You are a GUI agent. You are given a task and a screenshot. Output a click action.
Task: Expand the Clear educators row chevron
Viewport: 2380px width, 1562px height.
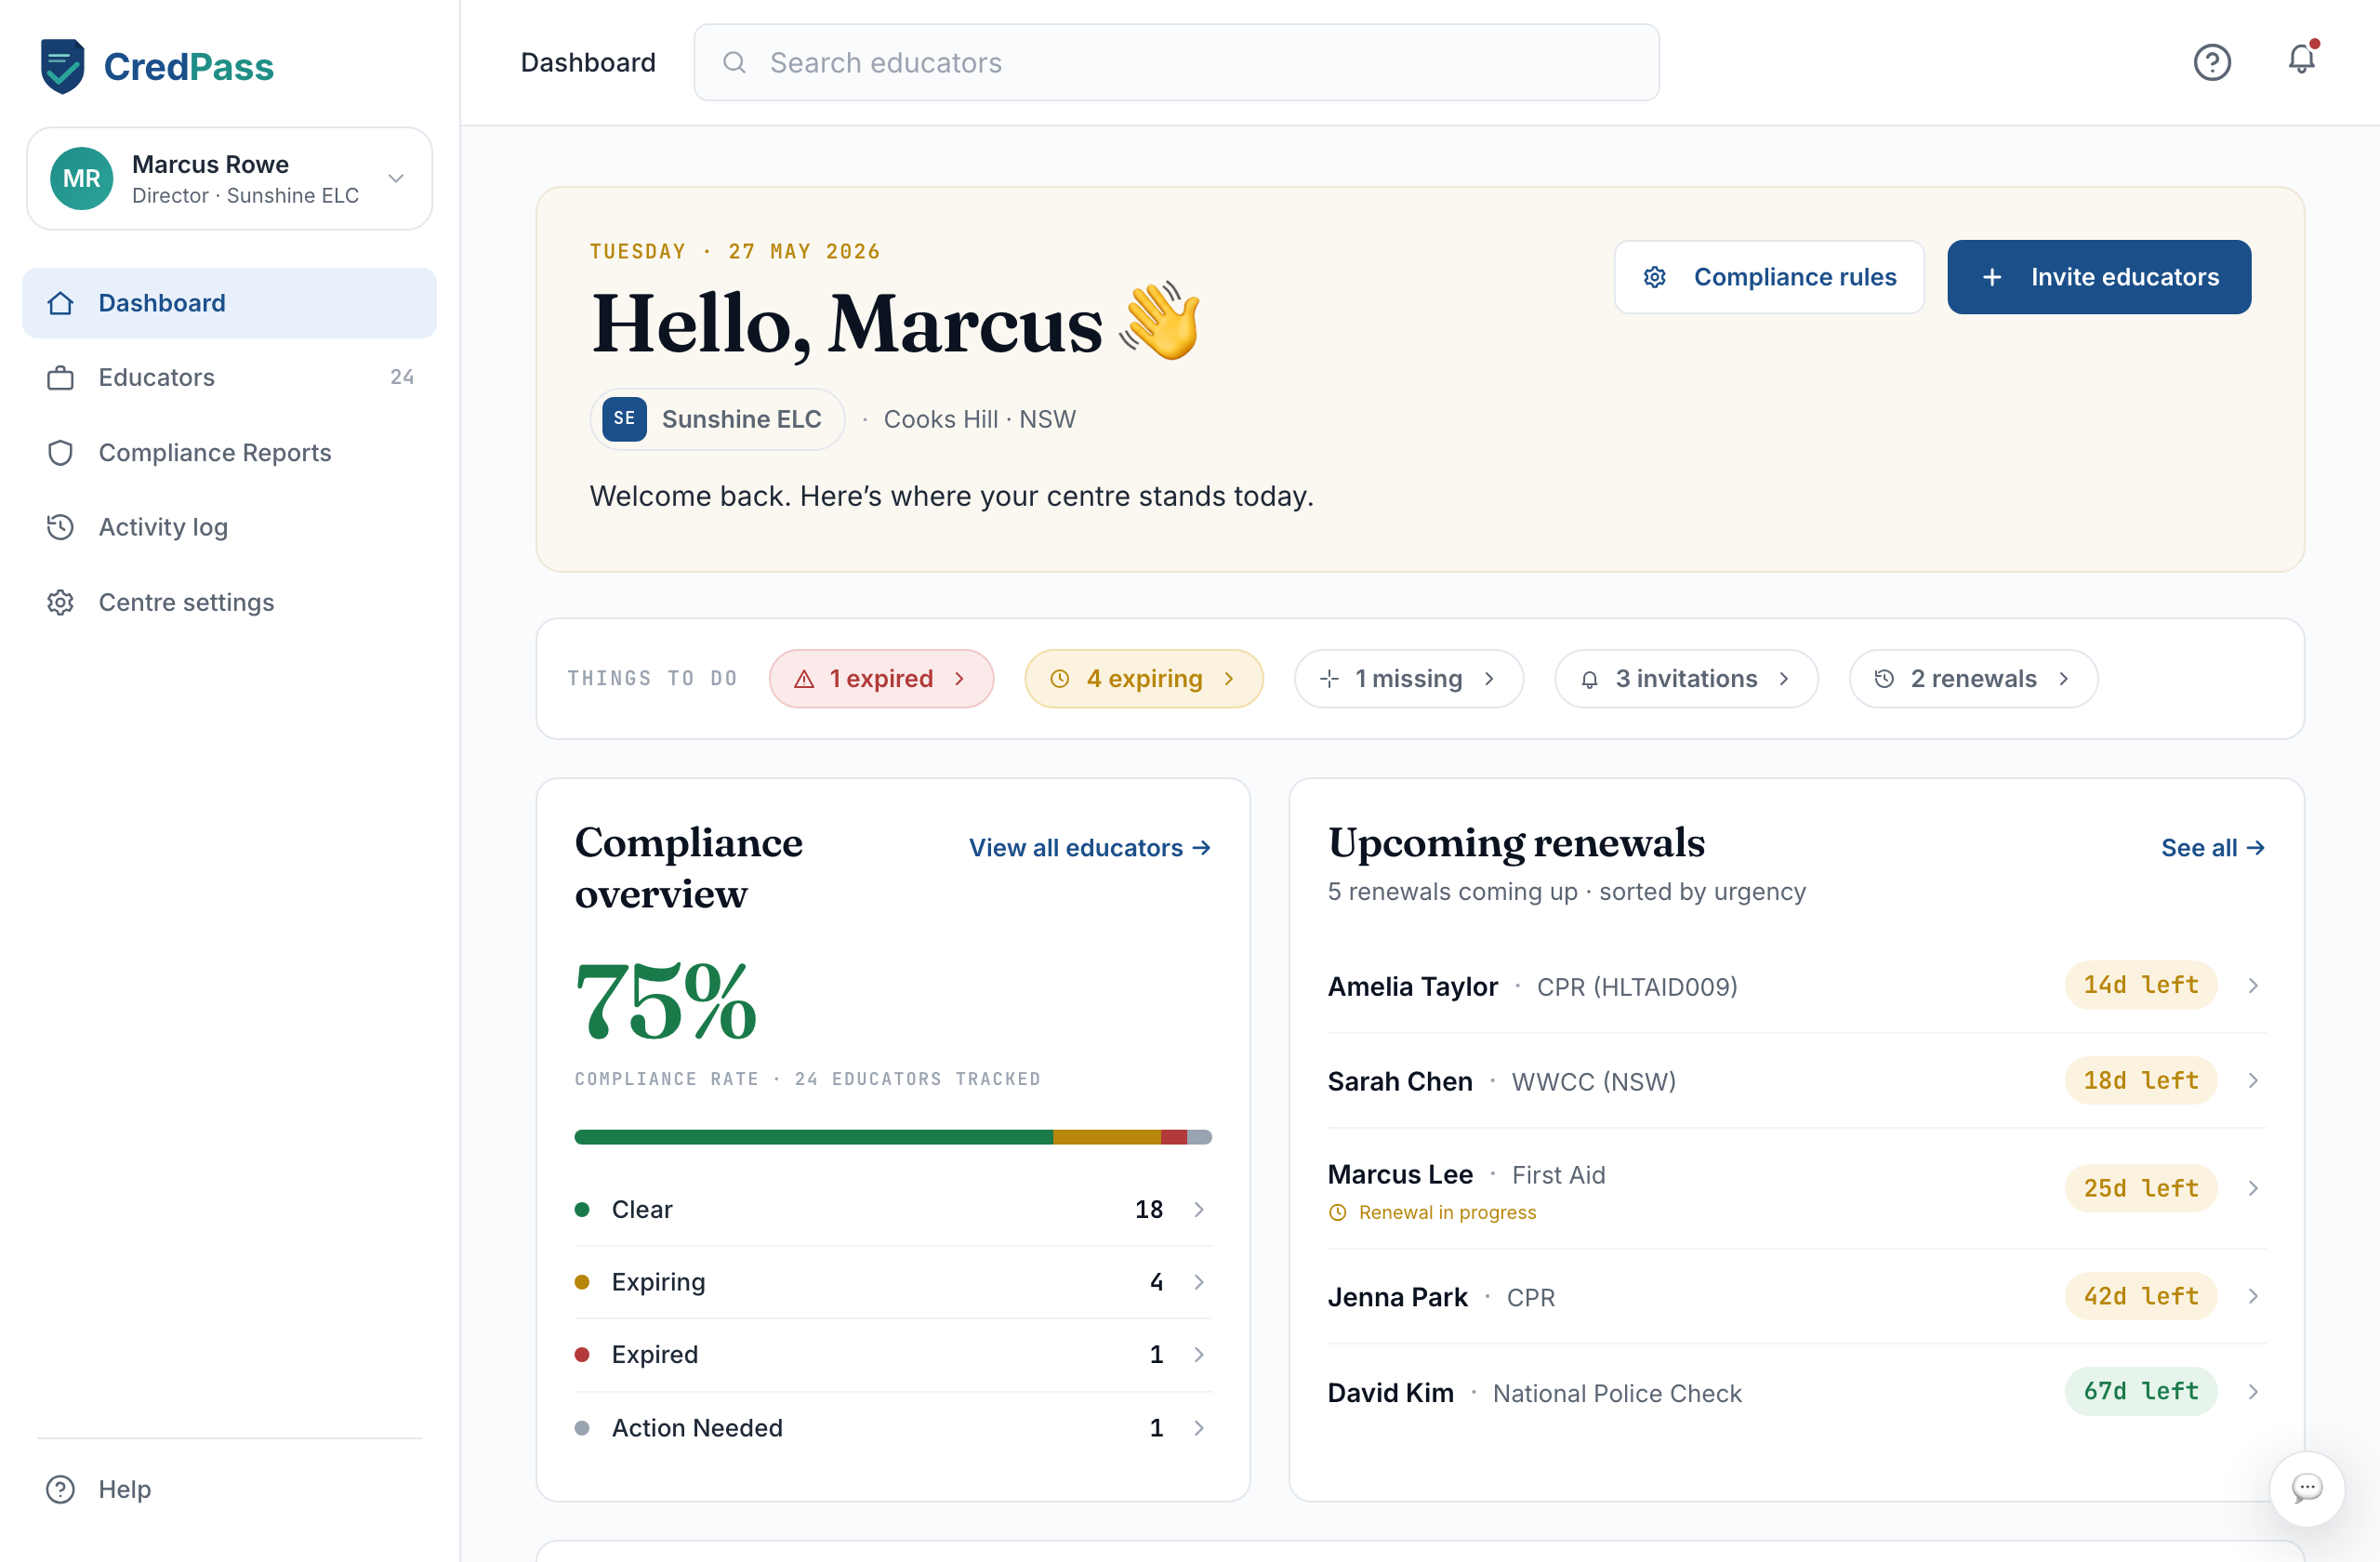pyautogui.click(x=1198, y=1208)
